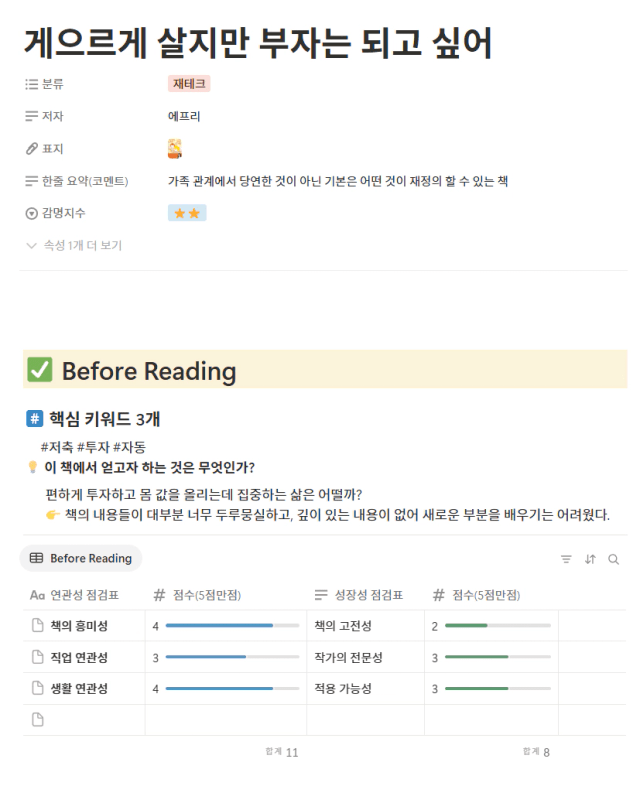
Task: Click the page icon beside 책의 흥미성
Action: (38, 625)
